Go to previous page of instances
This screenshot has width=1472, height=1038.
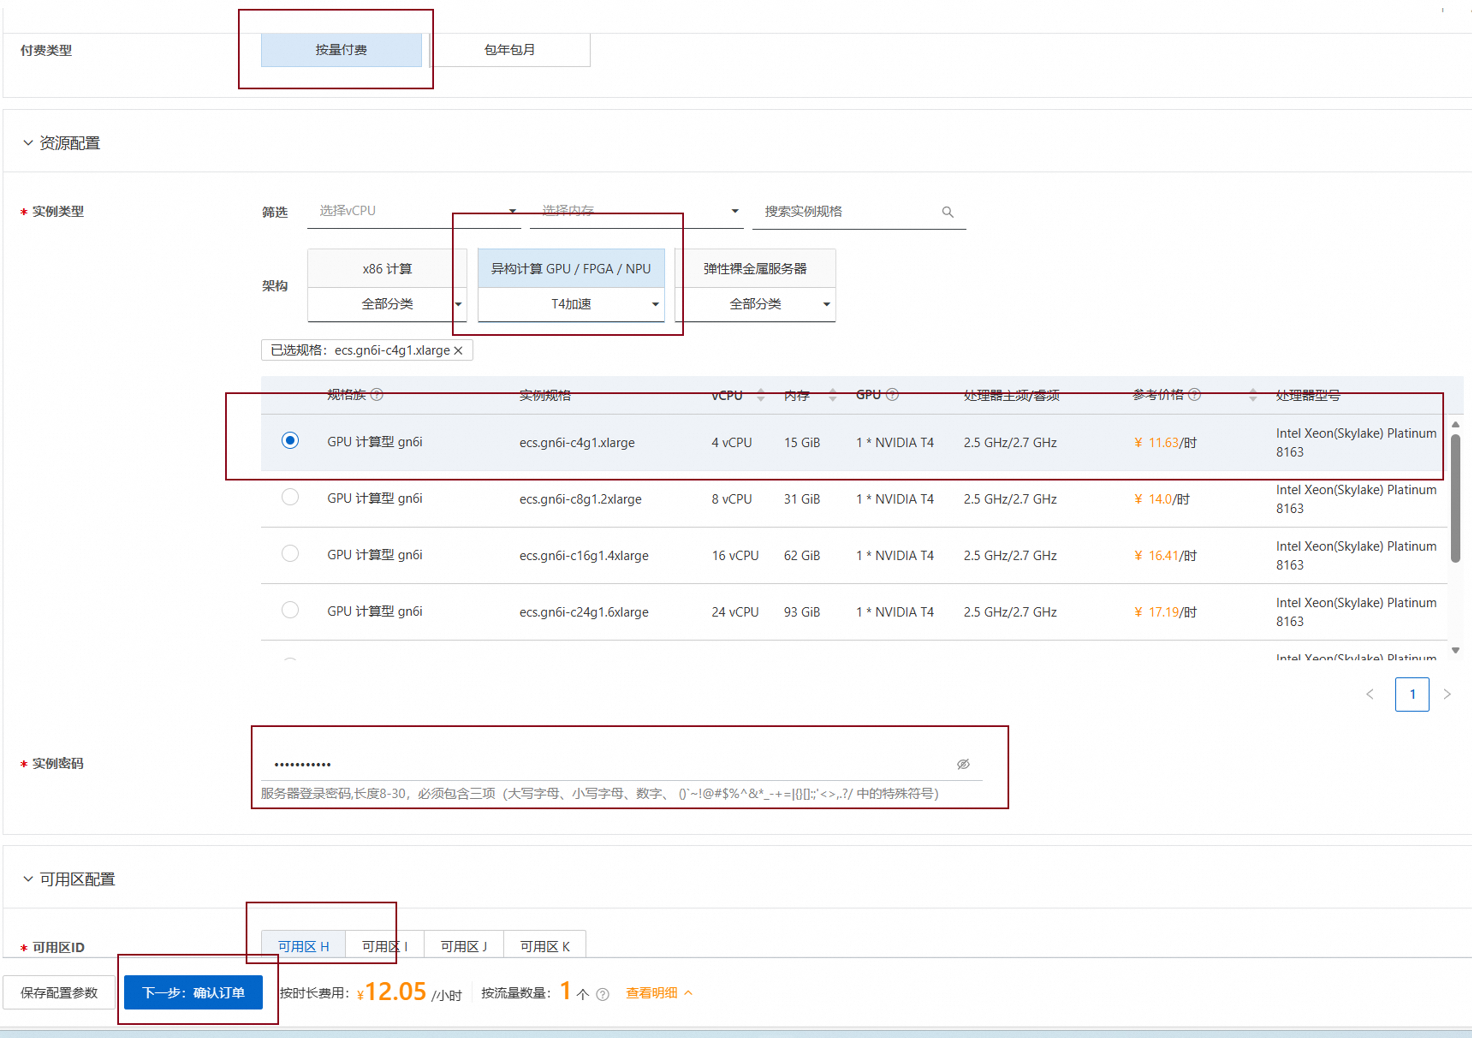(1370, 694)
